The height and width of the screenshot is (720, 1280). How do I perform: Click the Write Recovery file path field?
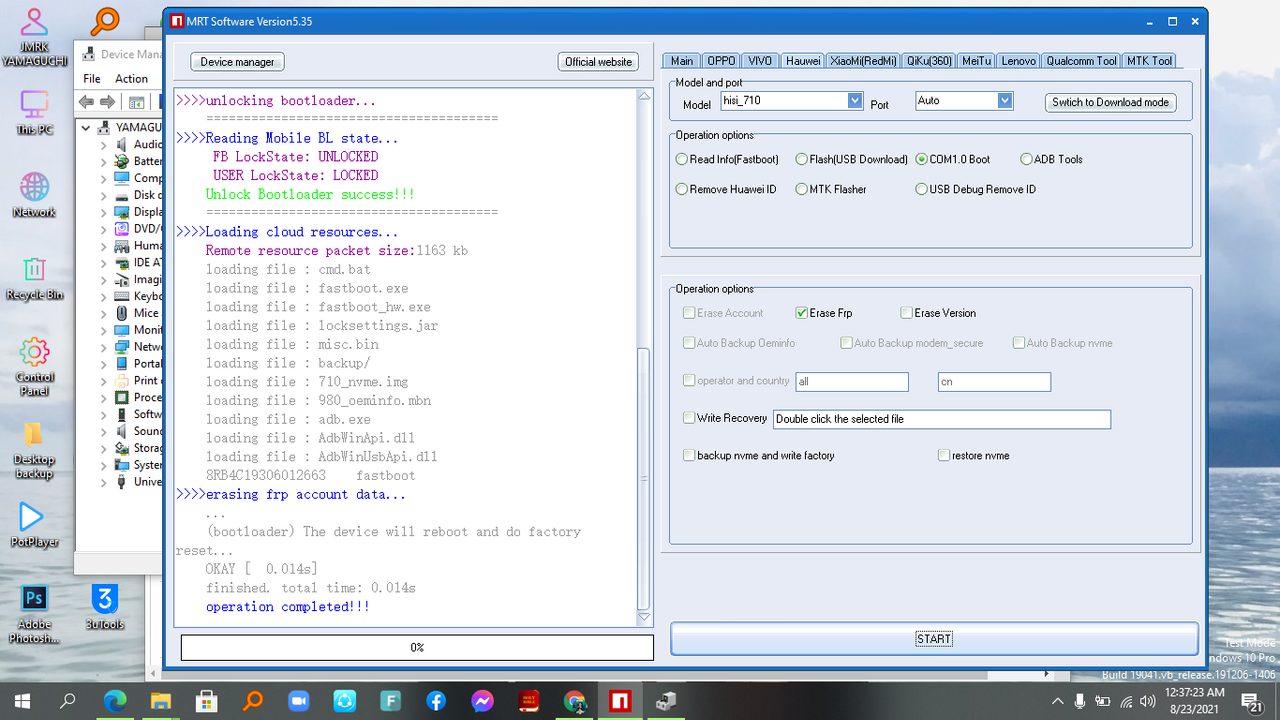(941, 419)
